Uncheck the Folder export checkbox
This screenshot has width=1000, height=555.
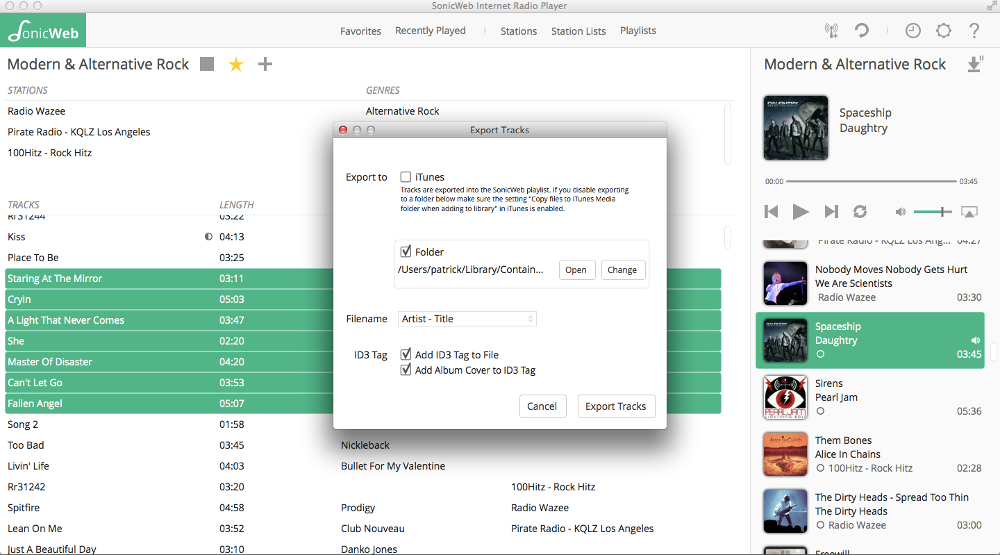tap(406, 252)
